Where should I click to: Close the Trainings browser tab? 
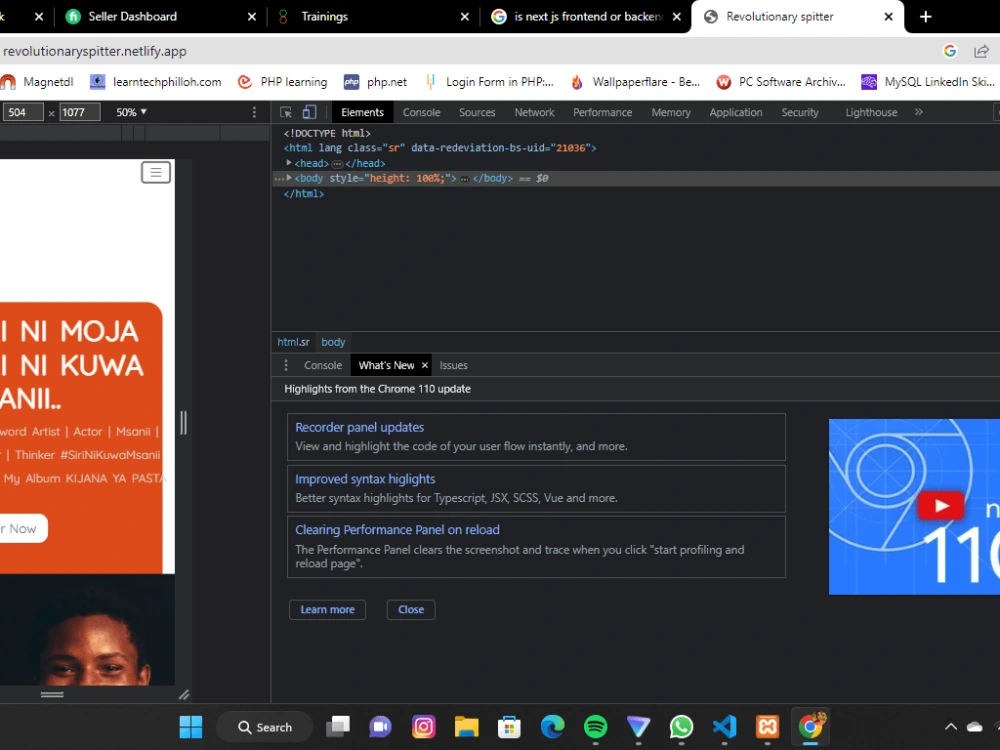[x=464, y=17]
